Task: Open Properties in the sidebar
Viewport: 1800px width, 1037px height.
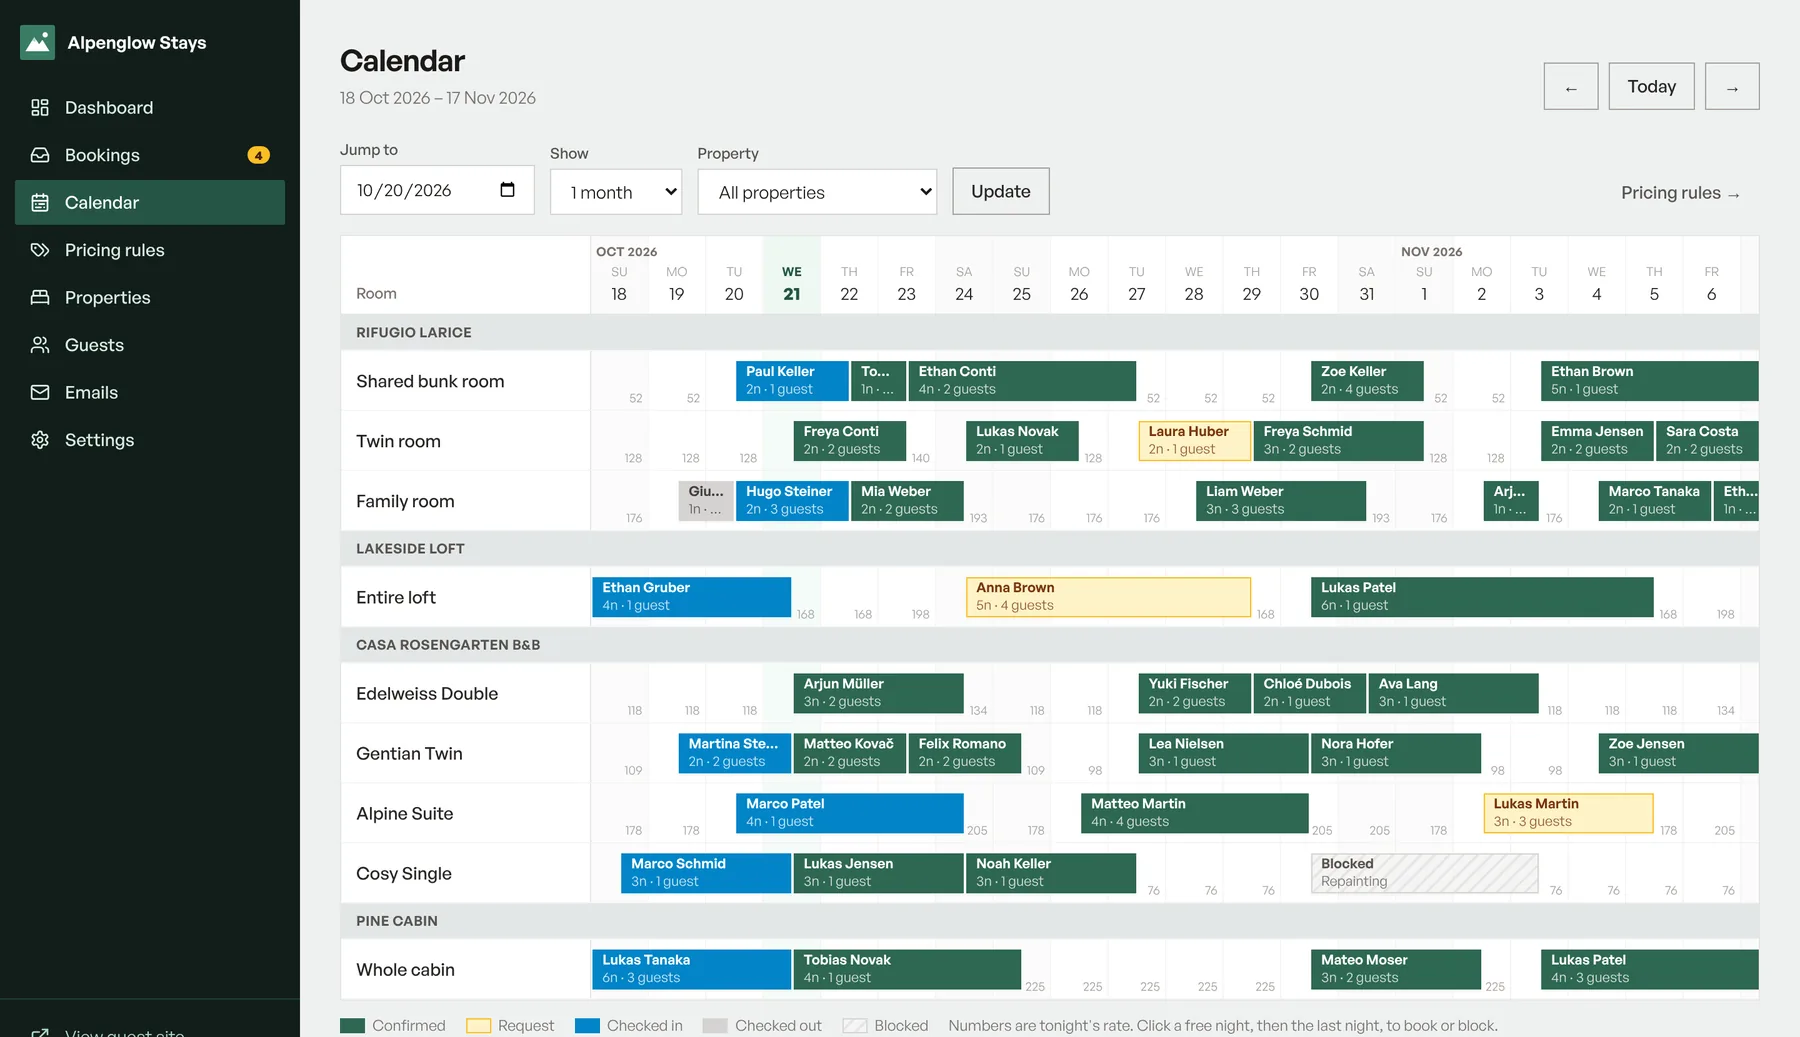Action: (150, 297)
